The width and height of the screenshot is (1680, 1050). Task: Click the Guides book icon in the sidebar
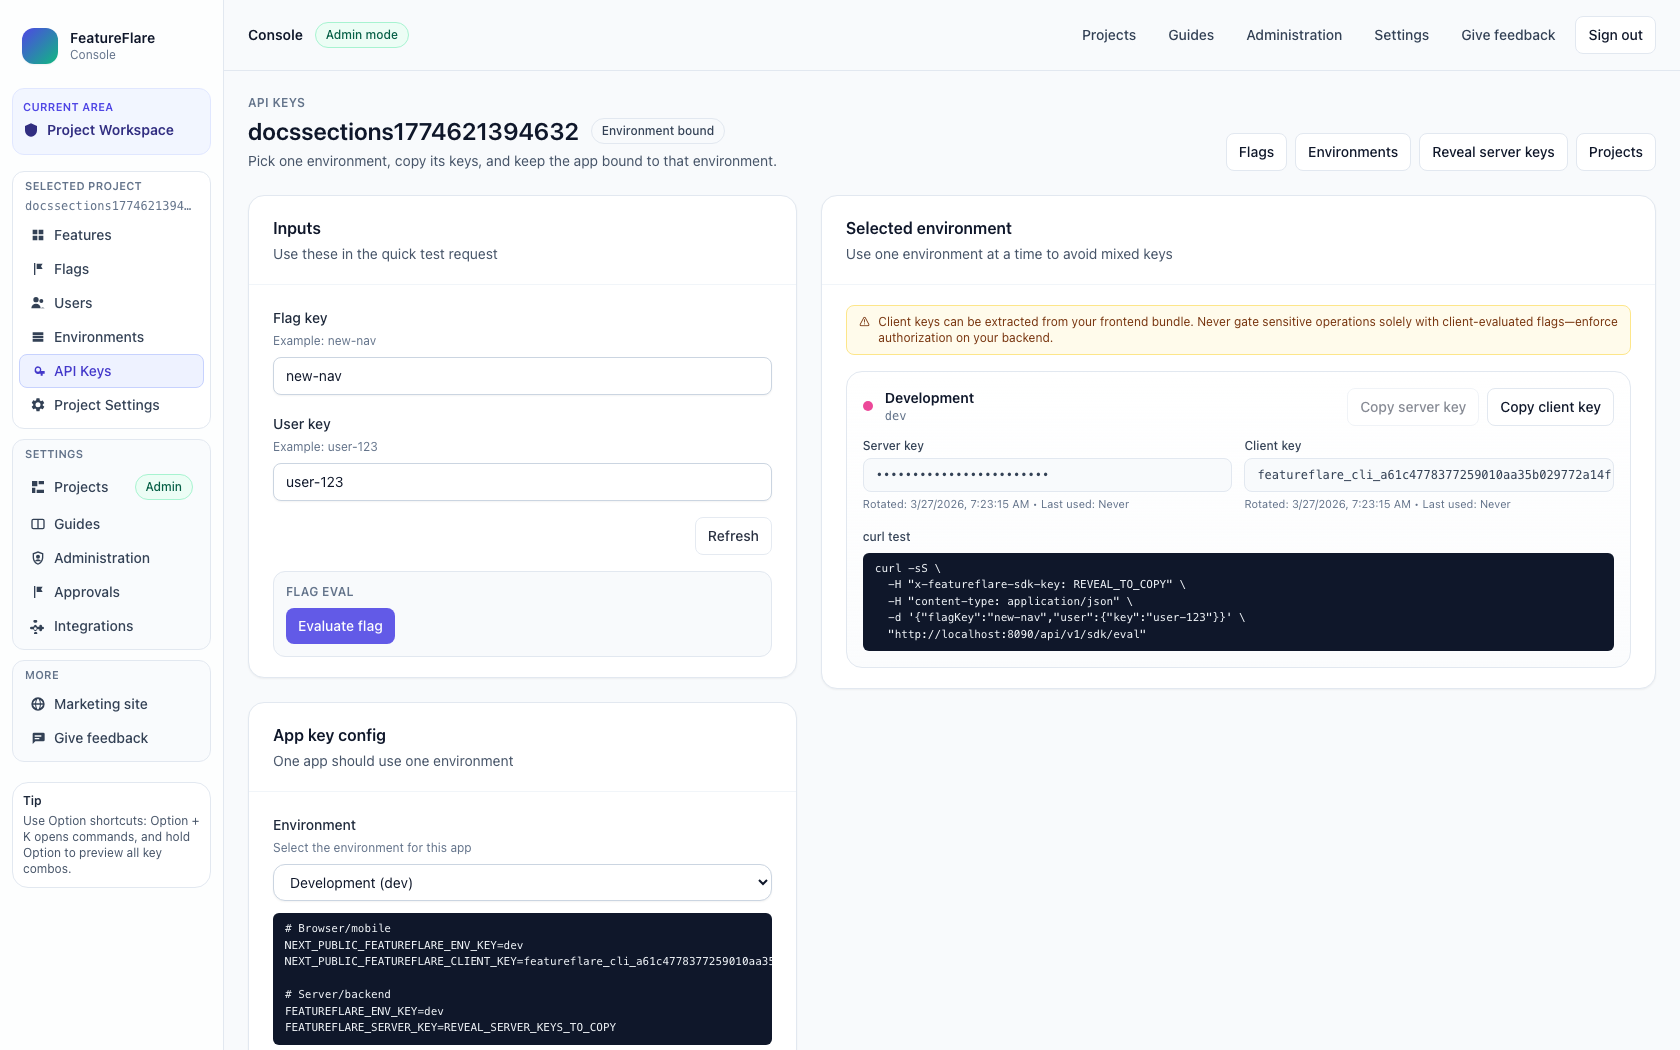38,524
